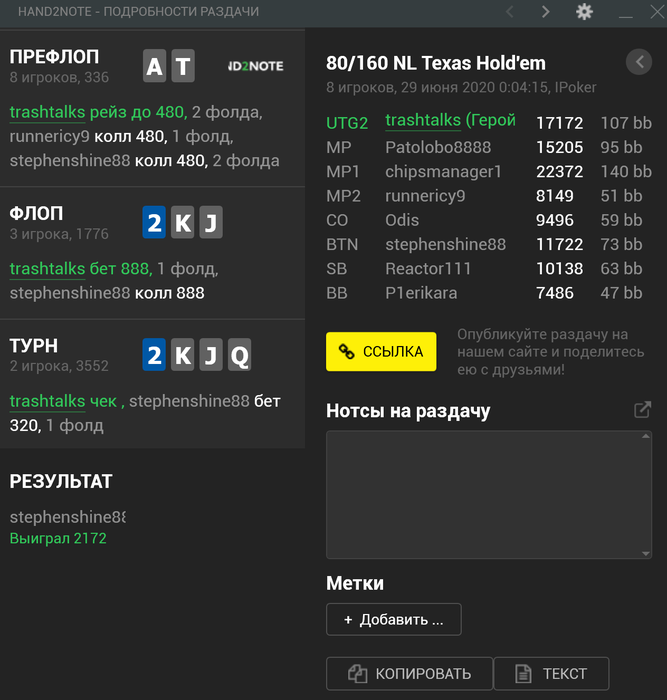
Task: Select the Ace hole card
Action: tap(154, 66)
